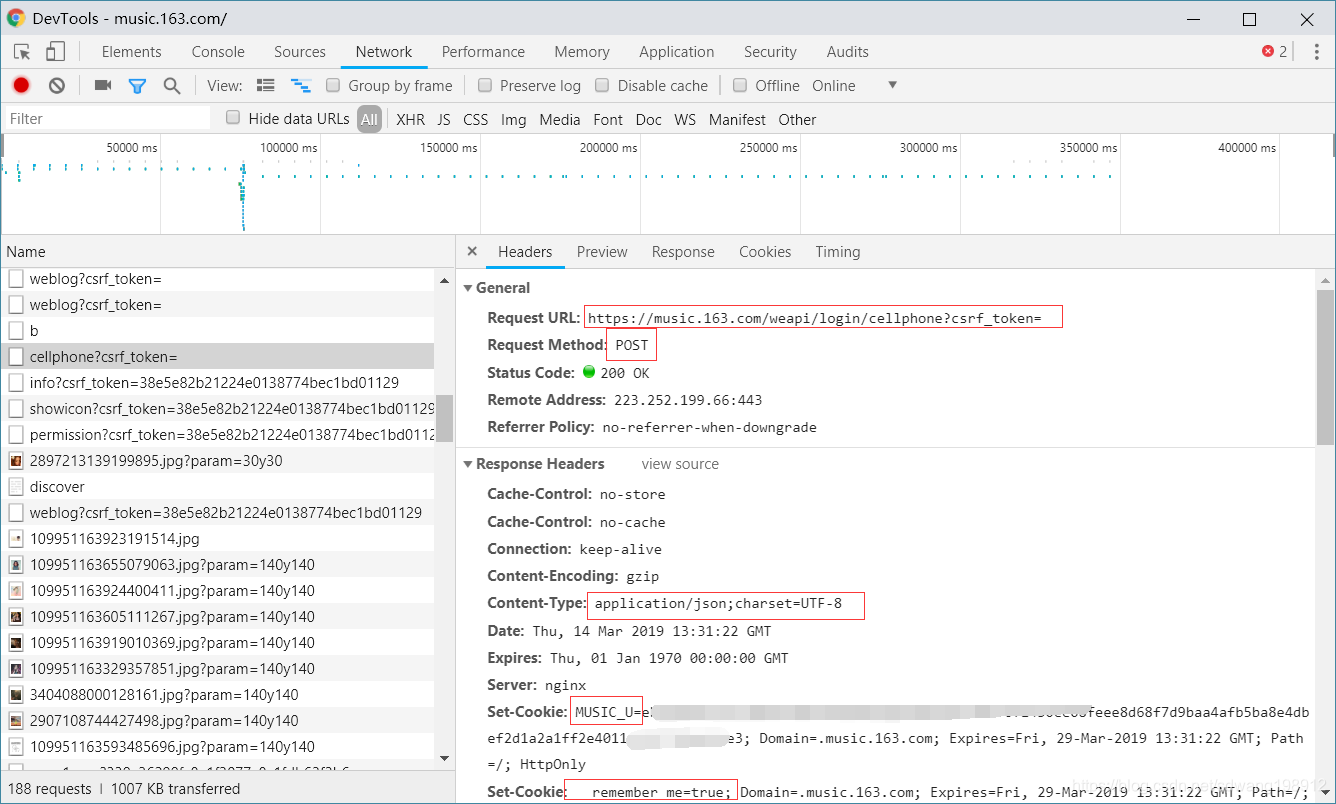Check Disable cache option
This screenshot has height=804, width=1336.
(602, 85)
